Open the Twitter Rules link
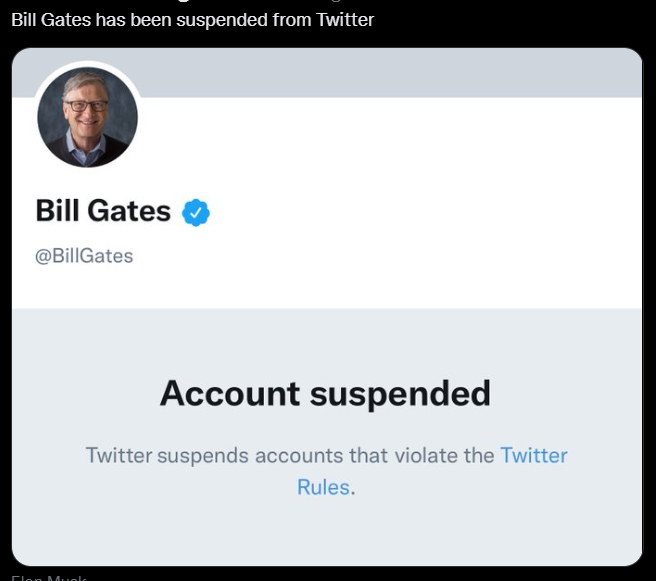The image size is (656, 581). (432, 471)
